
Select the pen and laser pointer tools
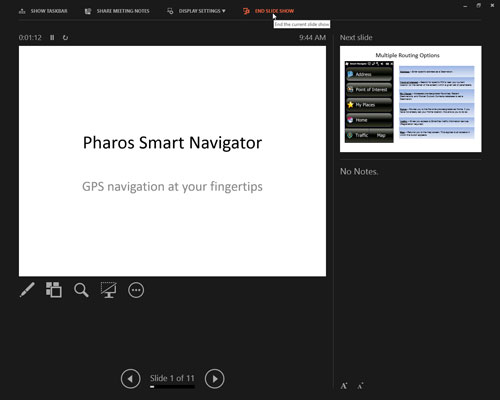click(x=27, y=290)
